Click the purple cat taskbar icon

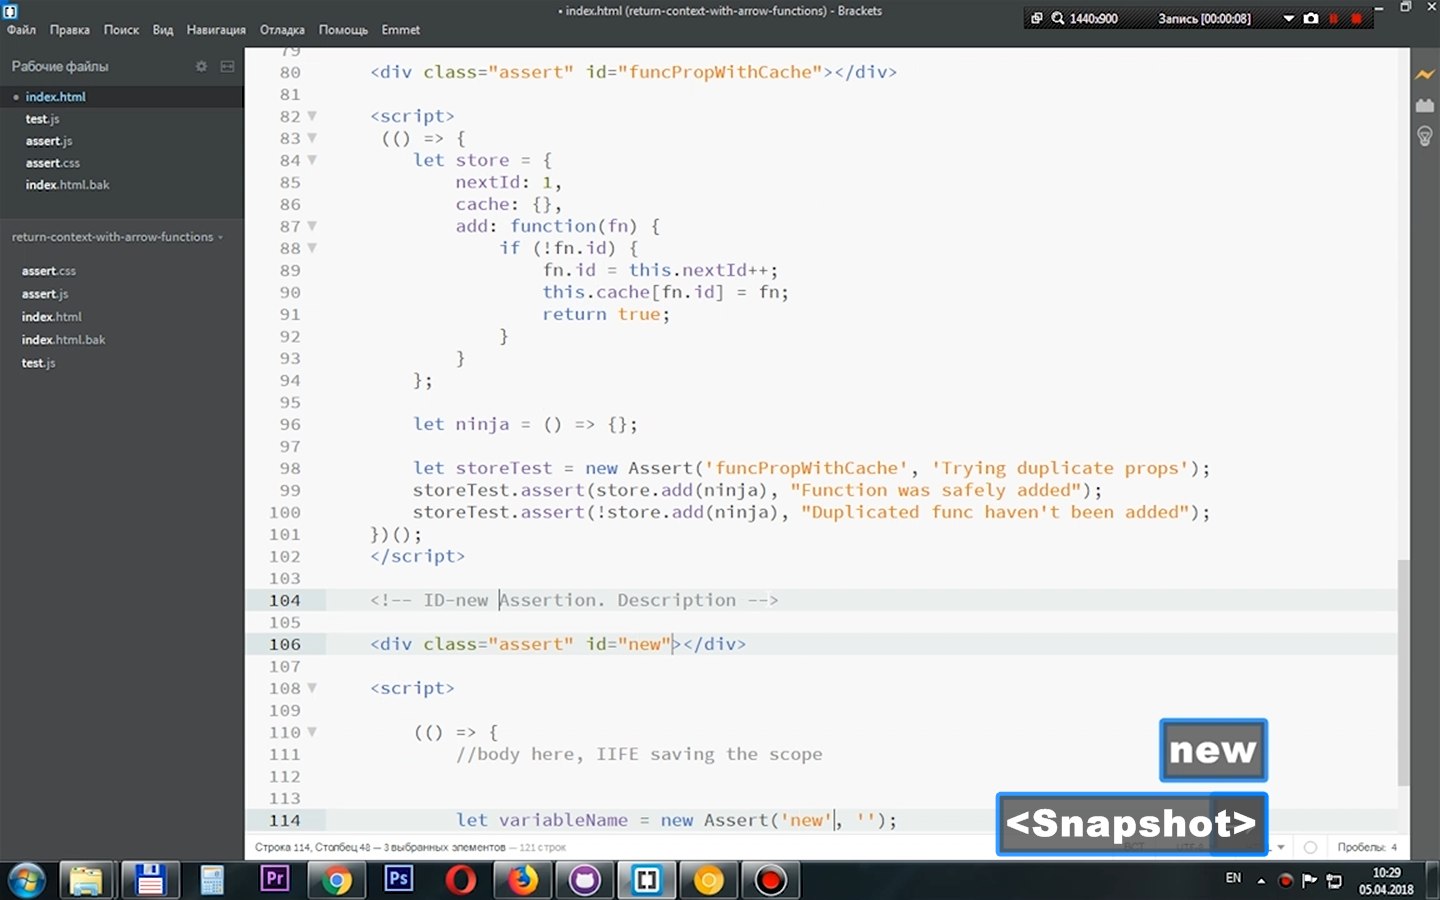585,880
